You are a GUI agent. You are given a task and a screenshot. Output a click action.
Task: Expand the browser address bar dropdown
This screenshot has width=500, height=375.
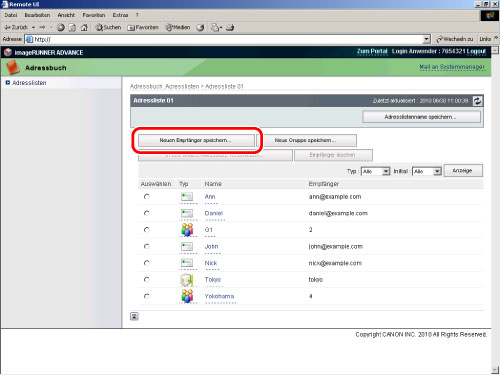pos(427,39)
